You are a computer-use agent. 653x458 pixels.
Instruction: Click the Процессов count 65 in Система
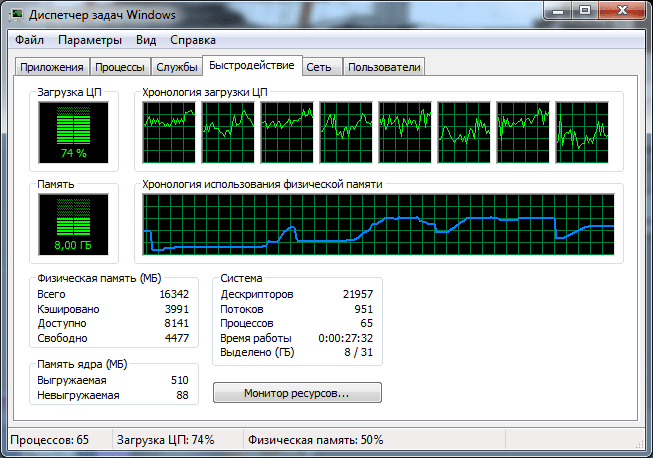pyautogui.click(x=366, y=323)
